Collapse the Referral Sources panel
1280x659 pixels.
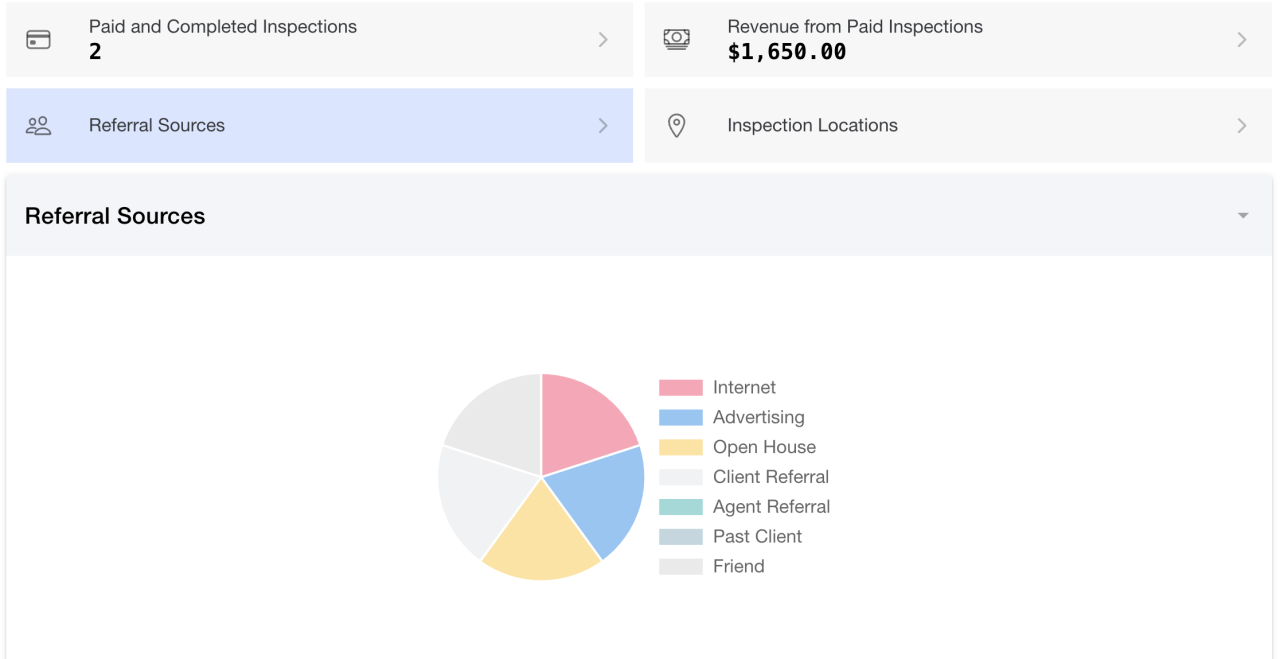(1243, 215)
